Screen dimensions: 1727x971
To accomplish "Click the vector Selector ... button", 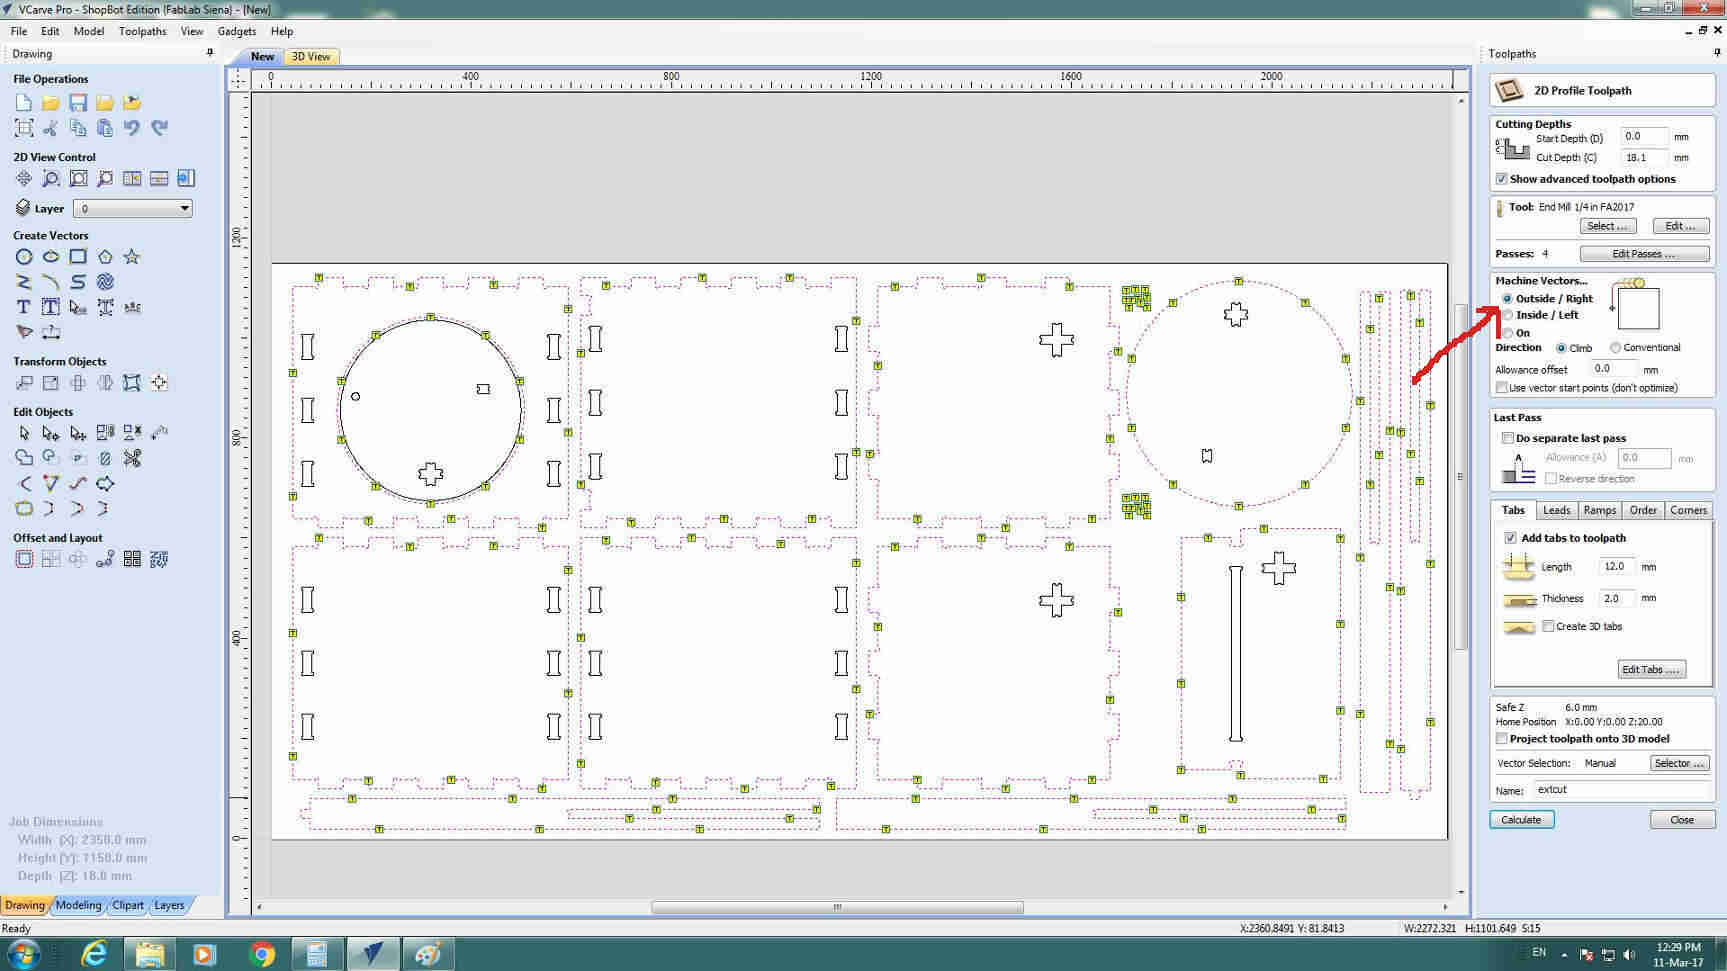I will pyautogui.click(x=1679, y=763).
